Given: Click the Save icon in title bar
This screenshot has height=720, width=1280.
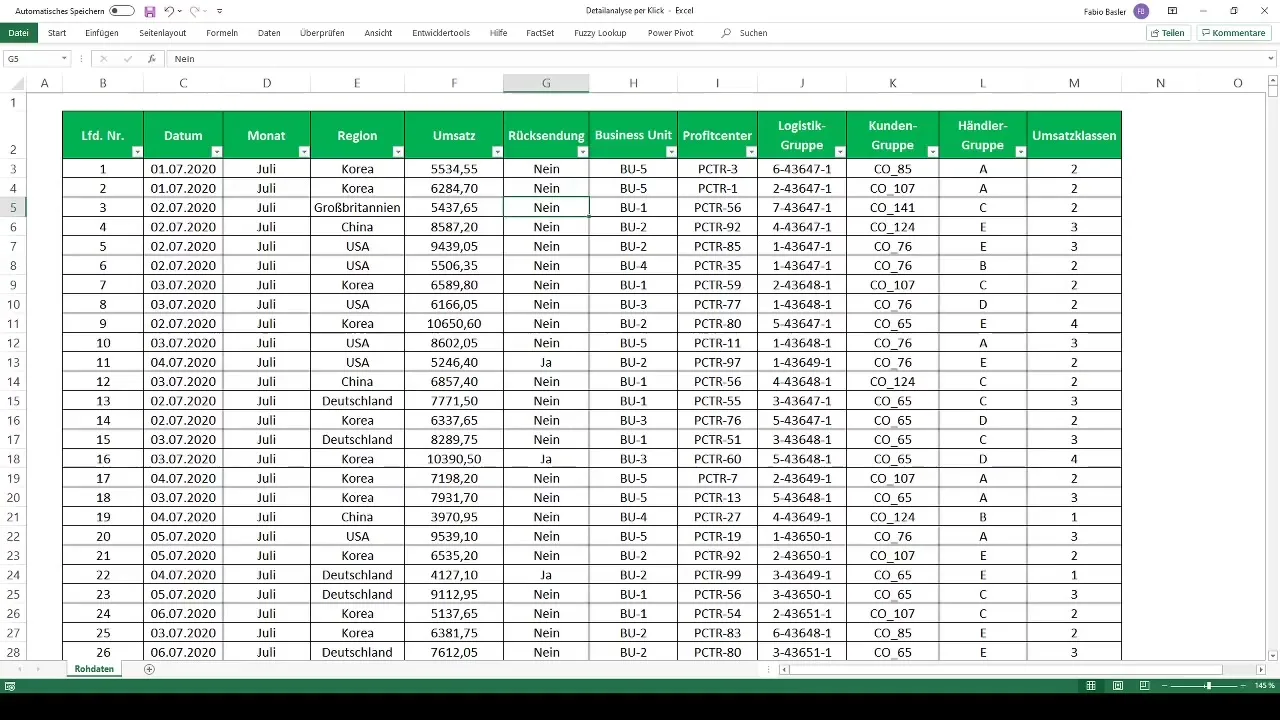Looking at the screenshot, I should point(150,11).
